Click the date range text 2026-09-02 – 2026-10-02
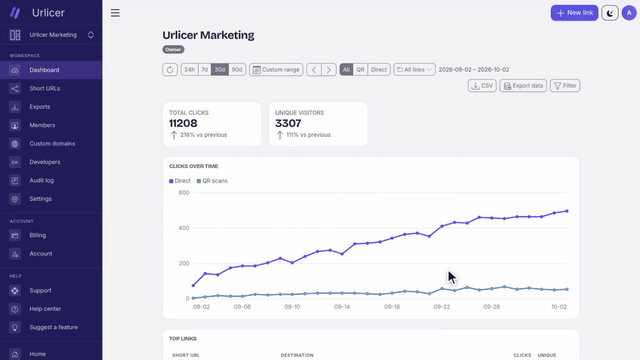640x360 pixels. pyautogui.click(x=474, y=70)
